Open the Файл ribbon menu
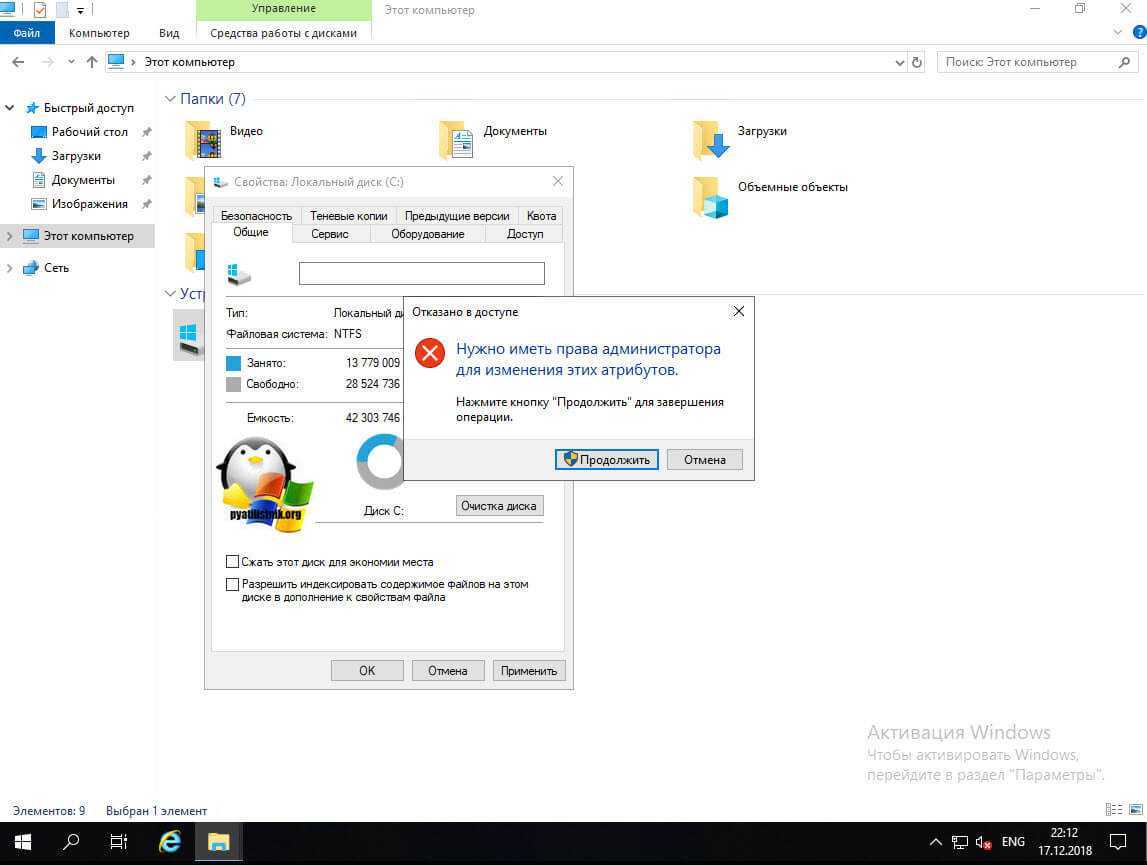 pos(27,33)
